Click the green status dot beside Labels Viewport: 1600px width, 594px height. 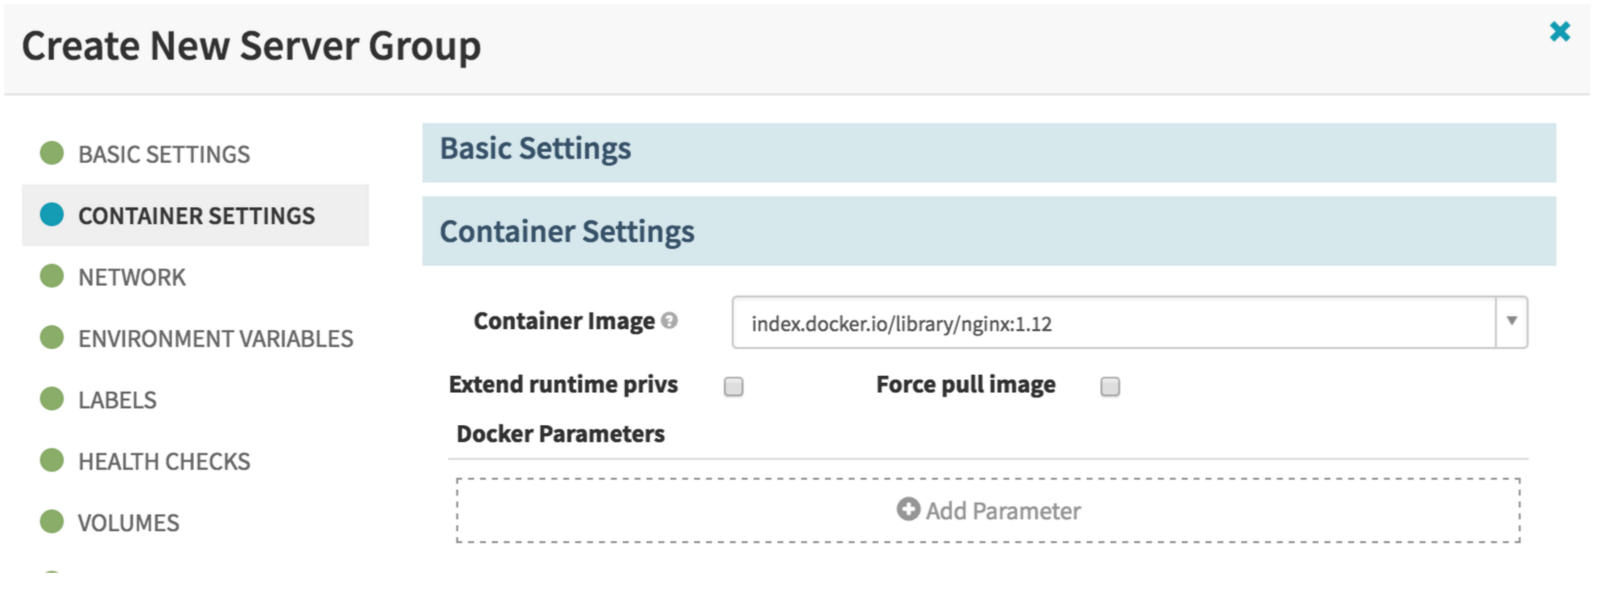[x=52, y=399]
